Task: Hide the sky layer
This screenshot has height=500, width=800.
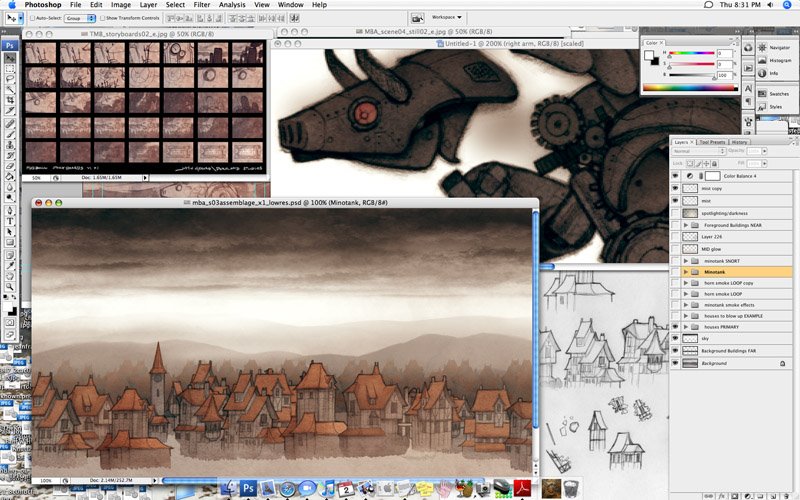Action: [x=675, y=338]
